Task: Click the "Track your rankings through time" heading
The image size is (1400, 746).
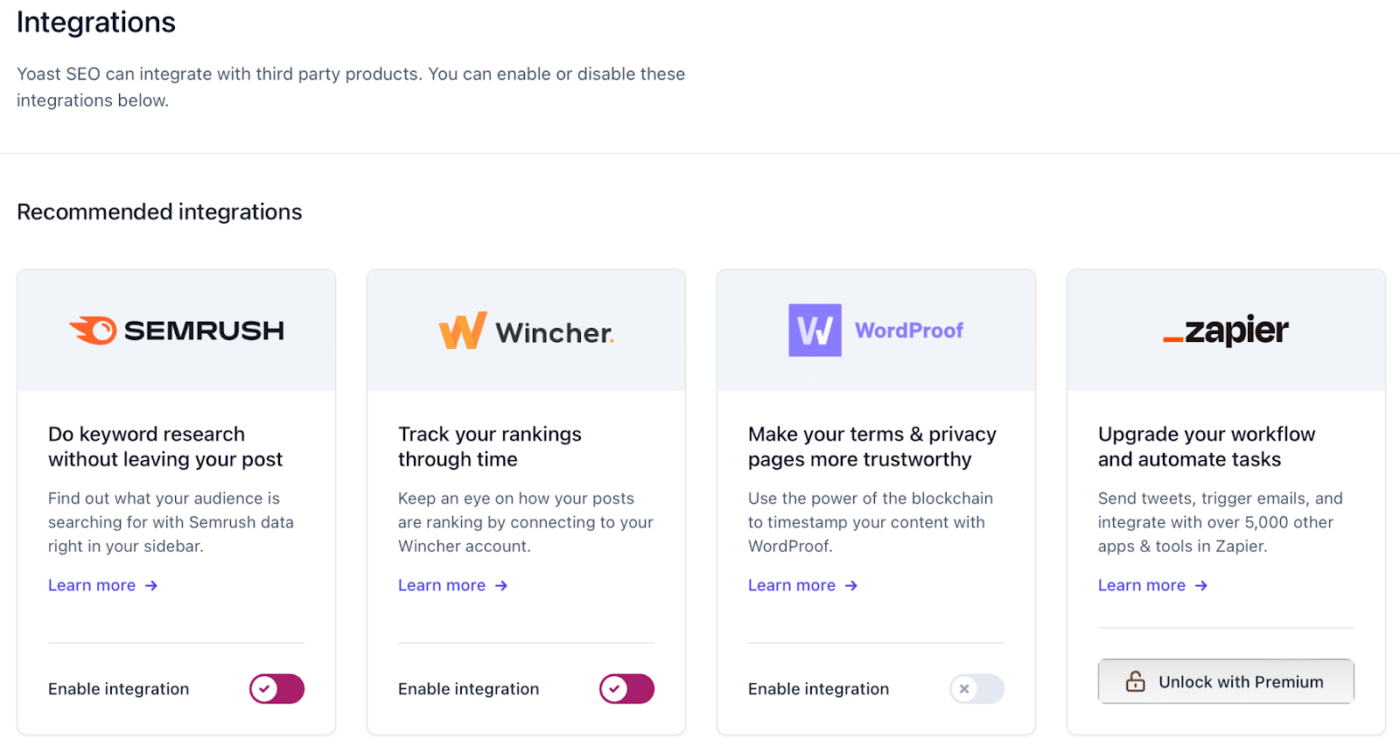Action: coord(489,446)
